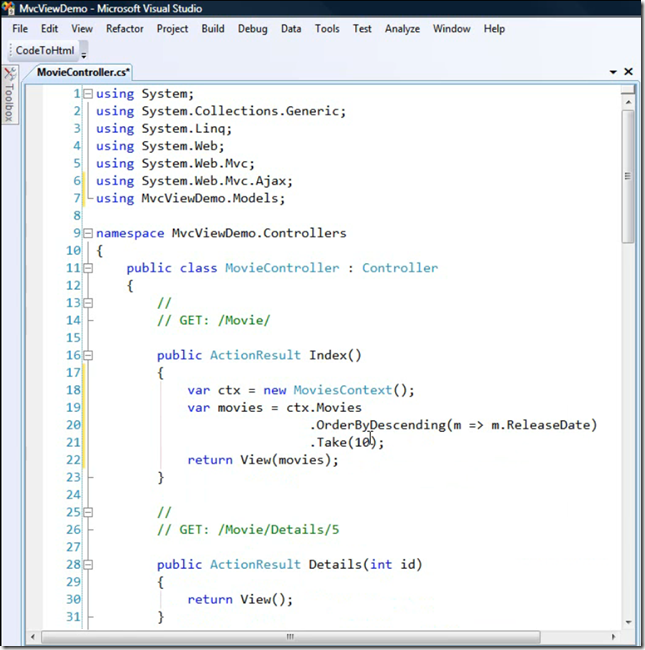
Task: Click 'ctx.Movies' on line 19
Action: [324, 407]
